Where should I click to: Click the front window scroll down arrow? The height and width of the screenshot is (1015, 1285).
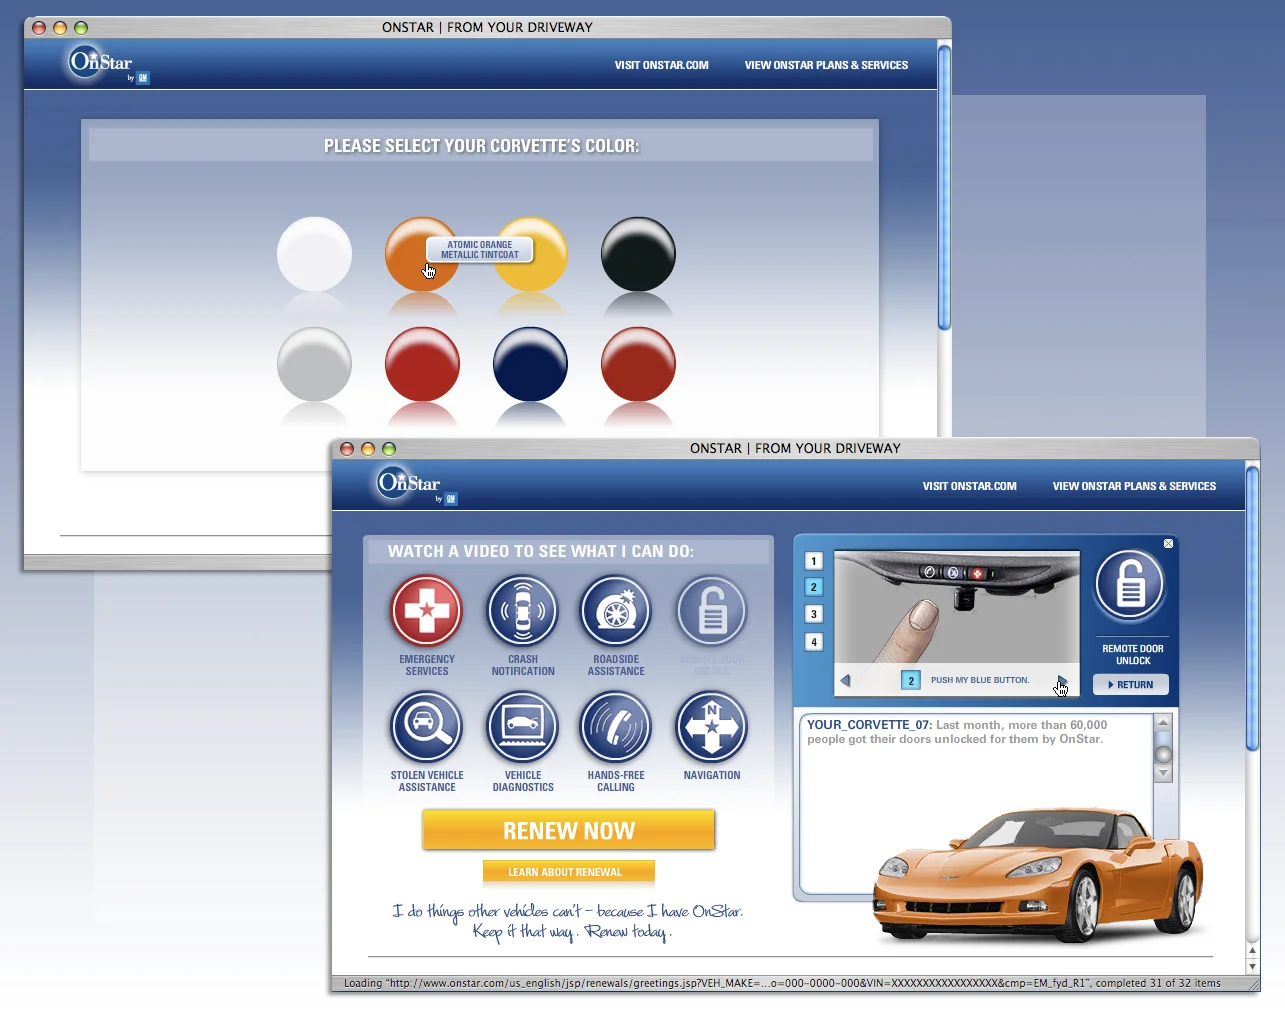(1253, 968)
